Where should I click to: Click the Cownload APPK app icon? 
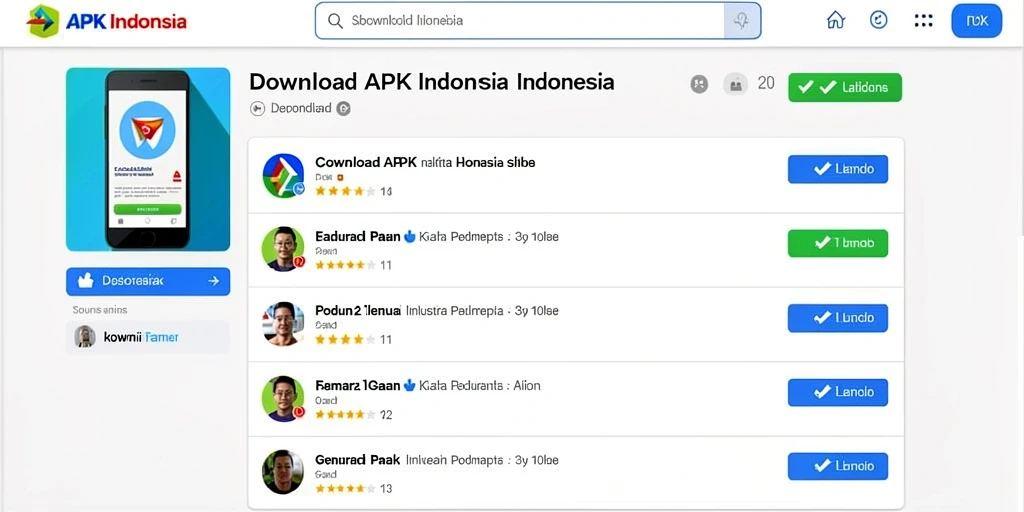283,176
